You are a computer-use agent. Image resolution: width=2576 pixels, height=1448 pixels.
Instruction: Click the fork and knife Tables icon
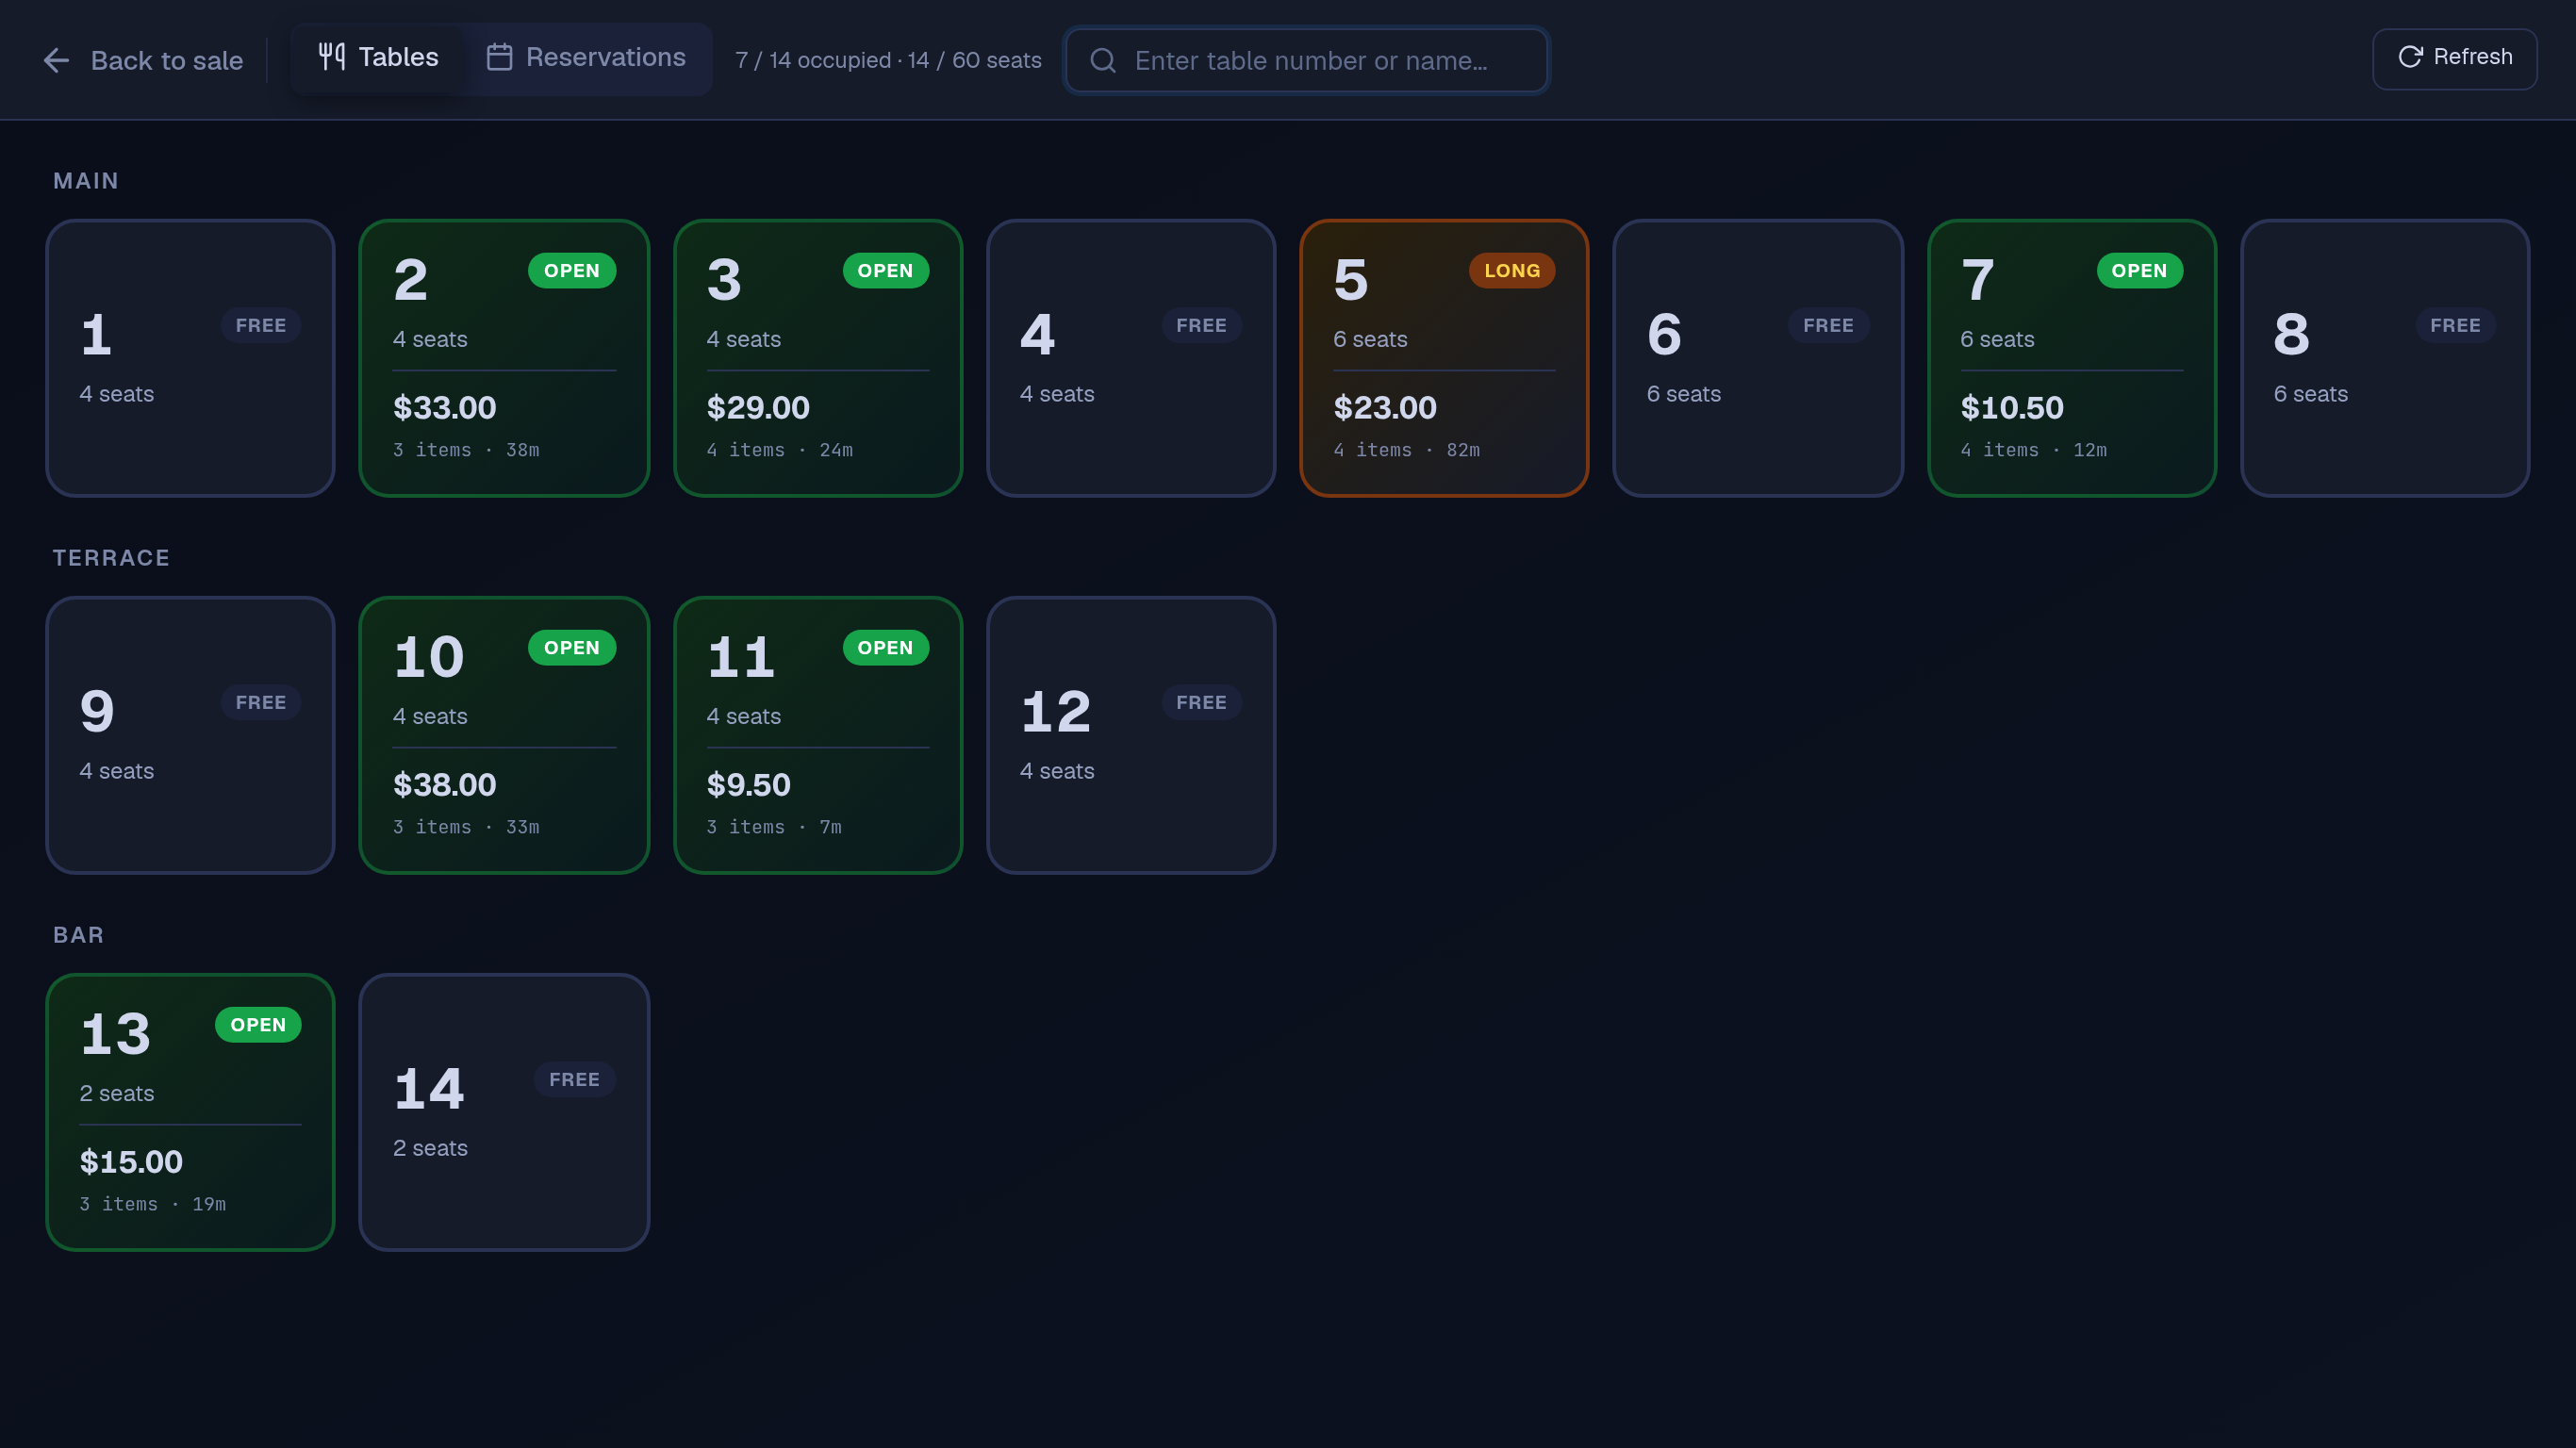332,56
